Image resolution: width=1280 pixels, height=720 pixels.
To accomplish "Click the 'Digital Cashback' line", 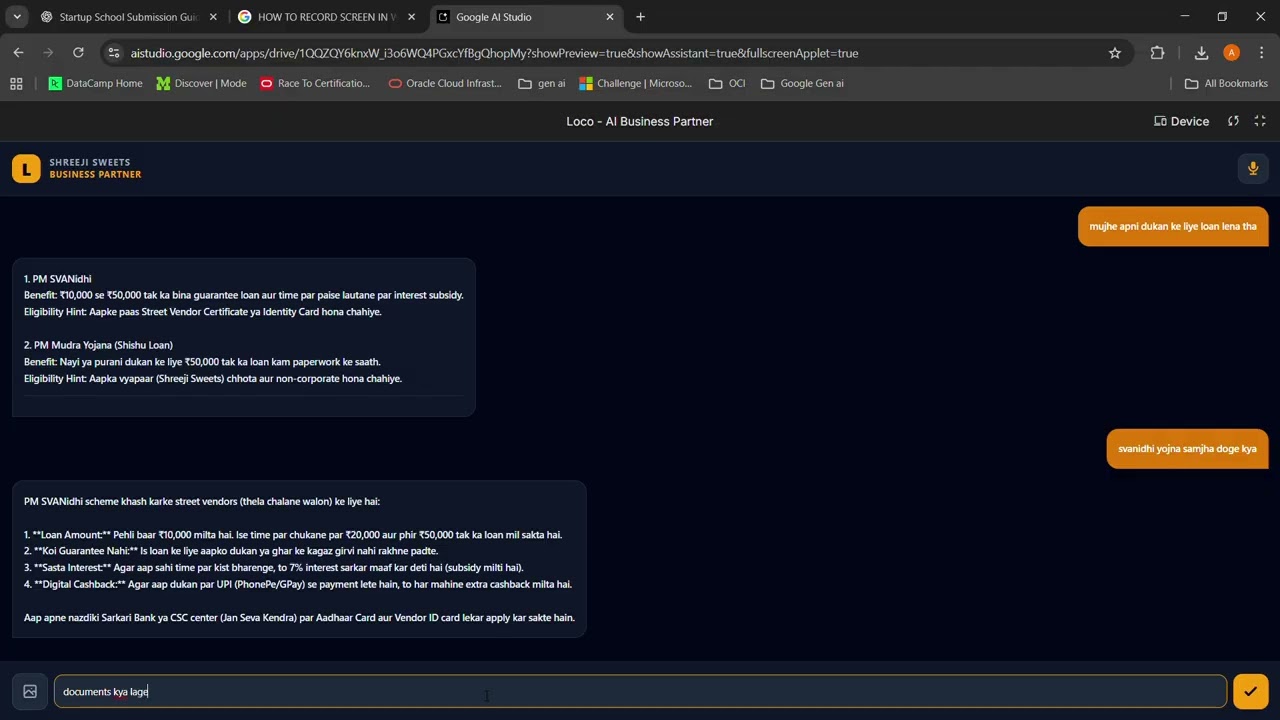I will coord(298,584).
